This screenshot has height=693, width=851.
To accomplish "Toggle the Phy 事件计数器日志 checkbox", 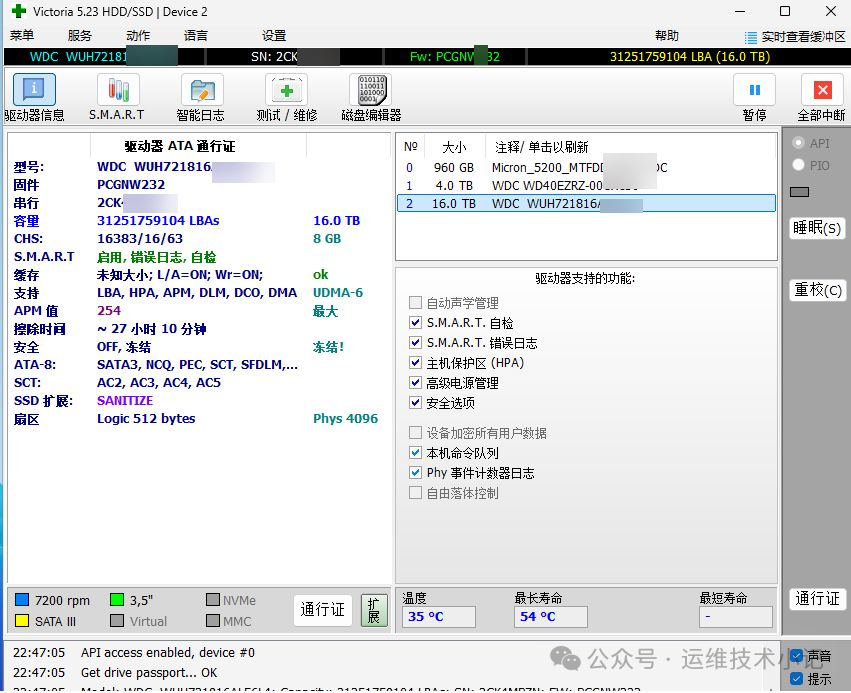I will 415,473.
